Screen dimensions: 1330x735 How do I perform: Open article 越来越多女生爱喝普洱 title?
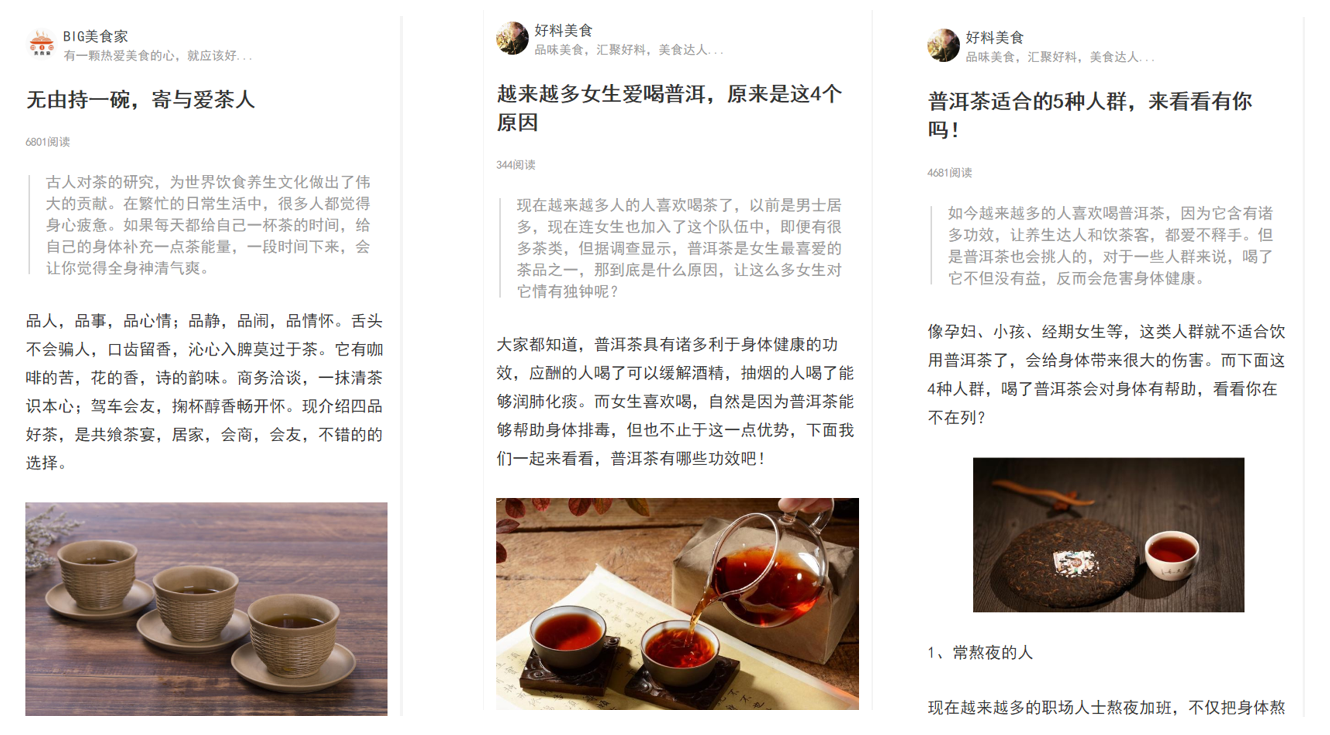point(669,108)
